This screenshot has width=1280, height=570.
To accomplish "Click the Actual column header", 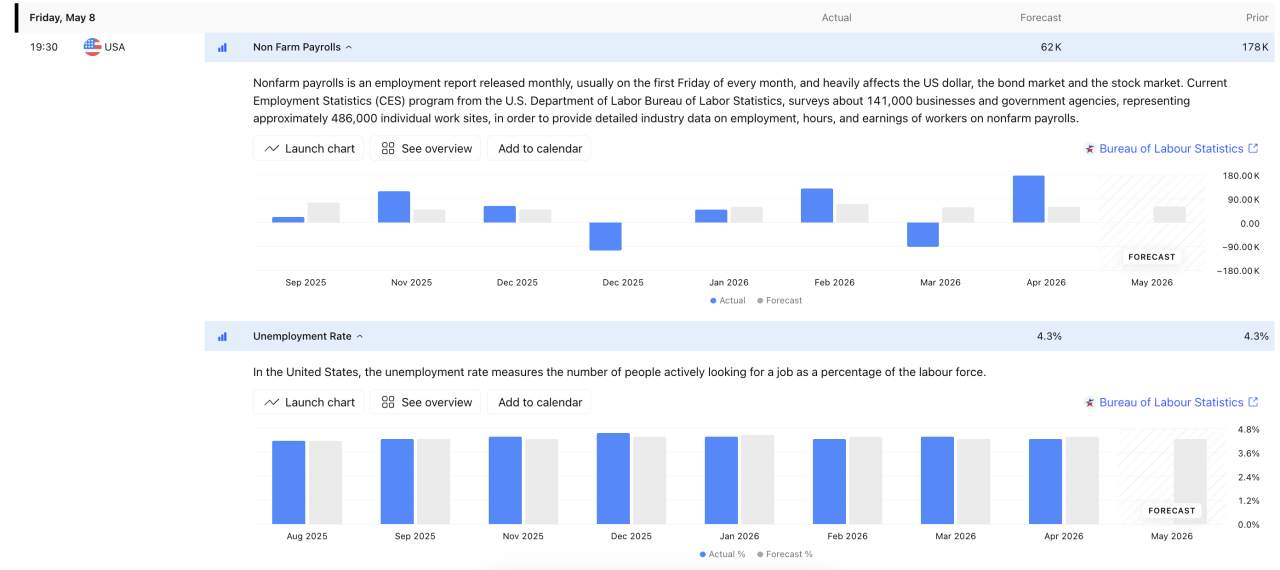I will (x=836, y=18).
